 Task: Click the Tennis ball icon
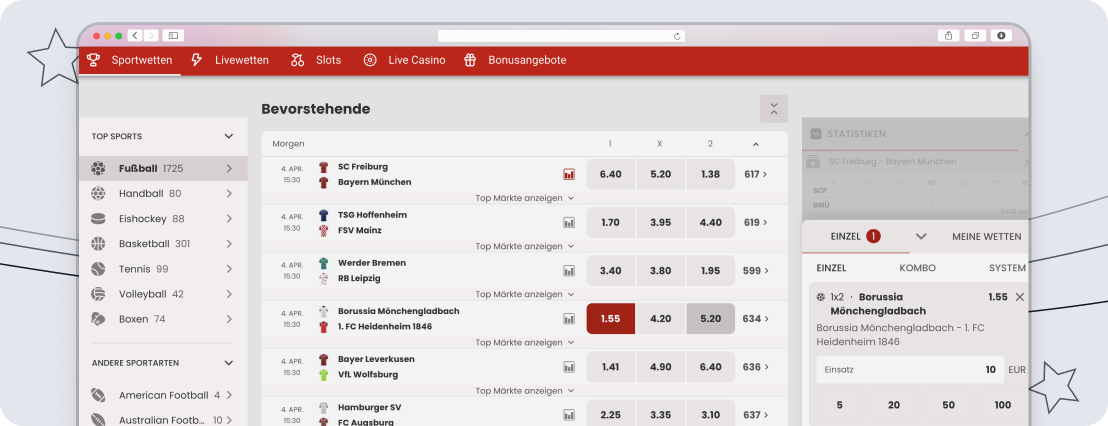(x=98, y=269)
